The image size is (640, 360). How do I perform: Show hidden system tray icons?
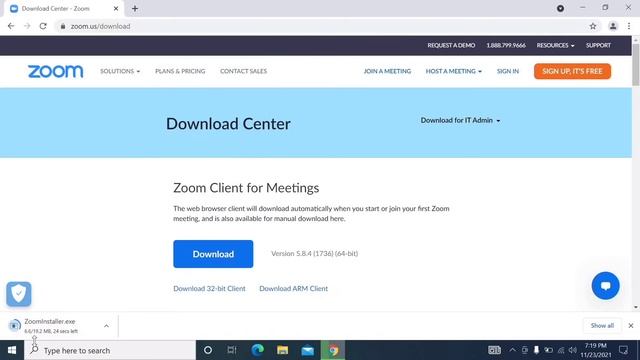[512, 350]
